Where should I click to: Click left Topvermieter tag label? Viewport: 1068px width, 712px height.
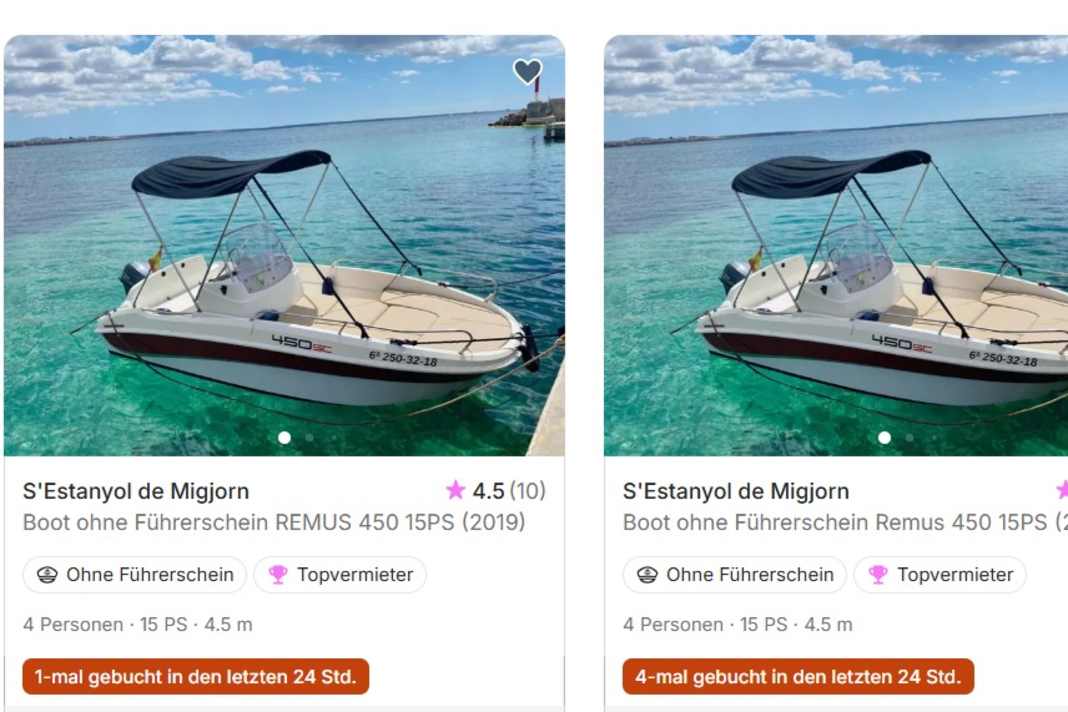point(355,575)
